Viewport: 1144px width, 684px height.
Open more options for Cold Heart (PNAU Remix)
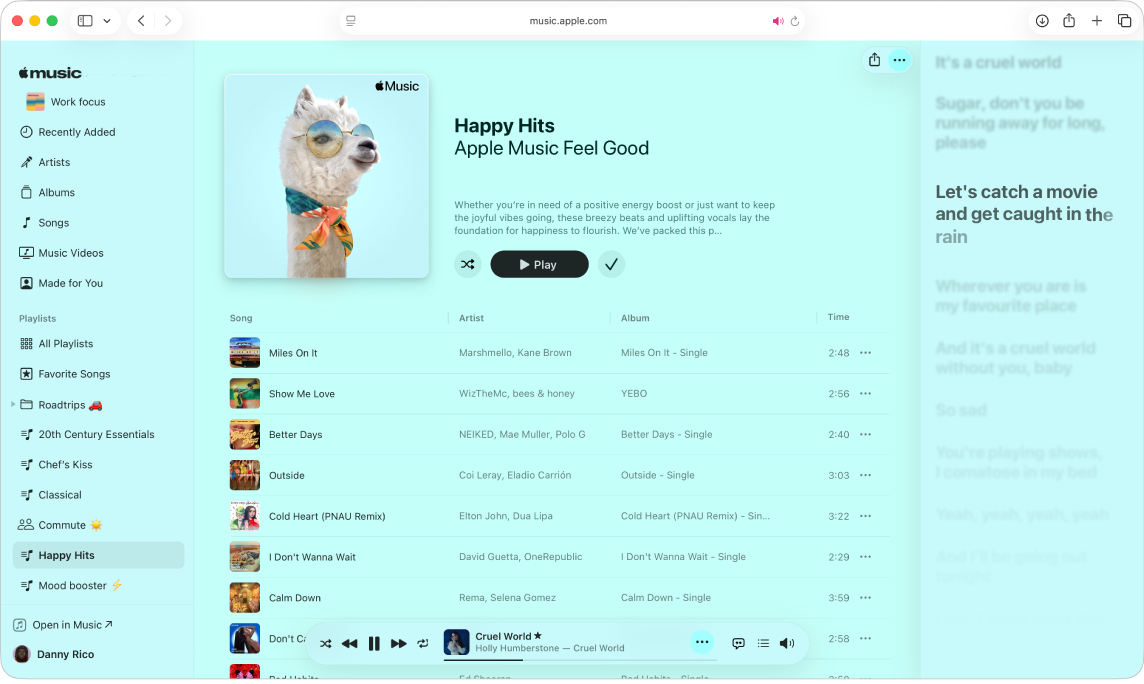tap(865, 516)
